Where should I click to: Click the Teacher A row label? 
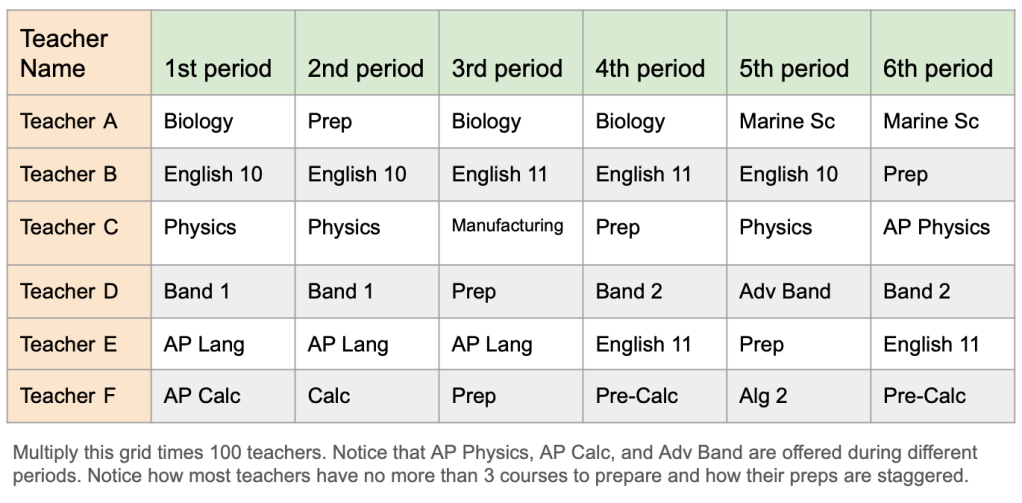[69, 122]
